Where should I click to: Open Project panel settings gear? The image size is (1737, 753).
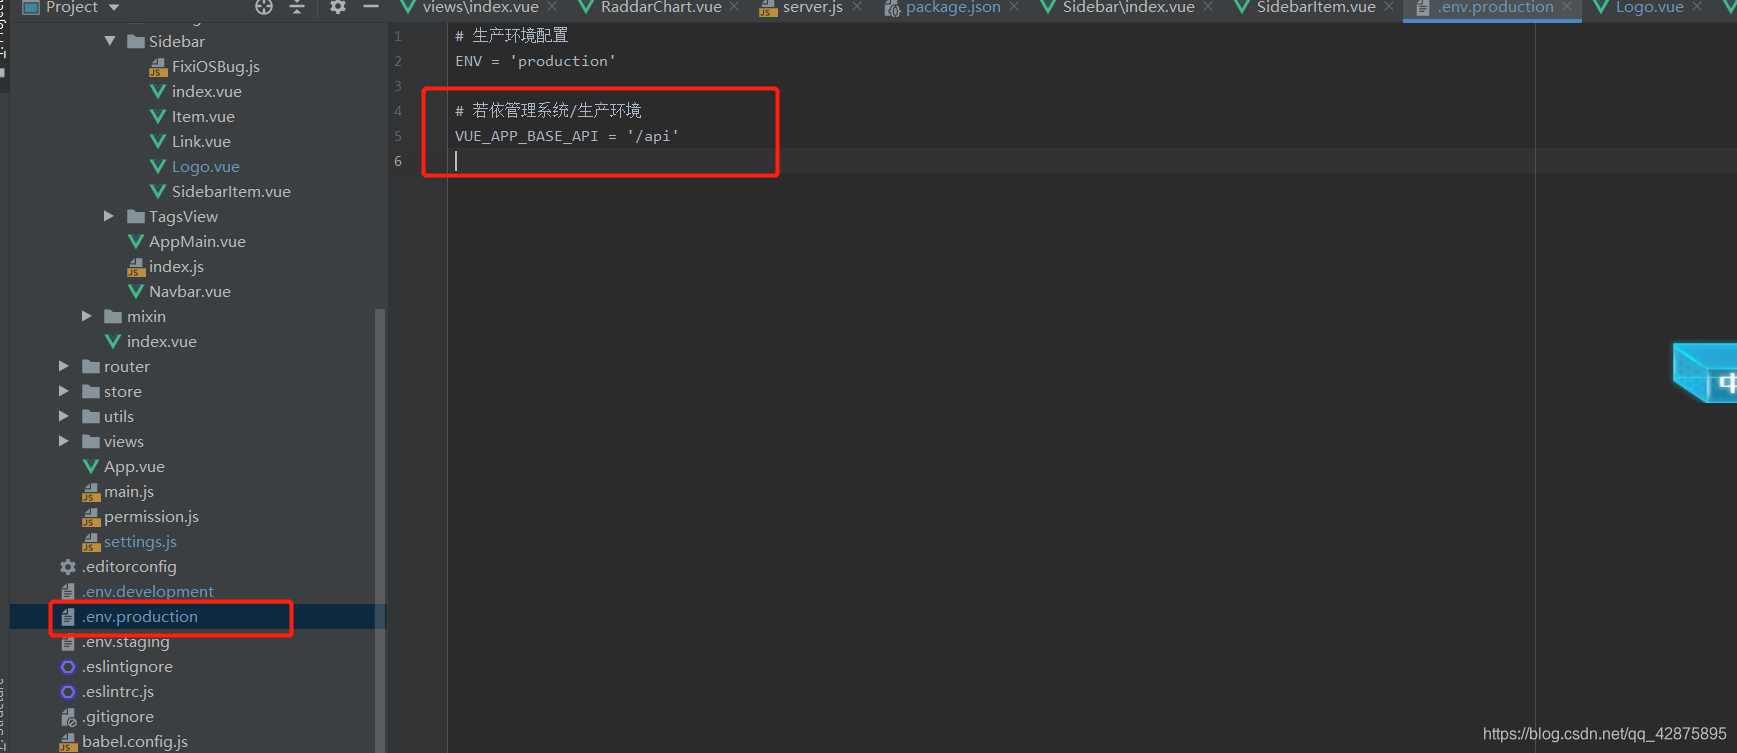[x=338, y=7]
